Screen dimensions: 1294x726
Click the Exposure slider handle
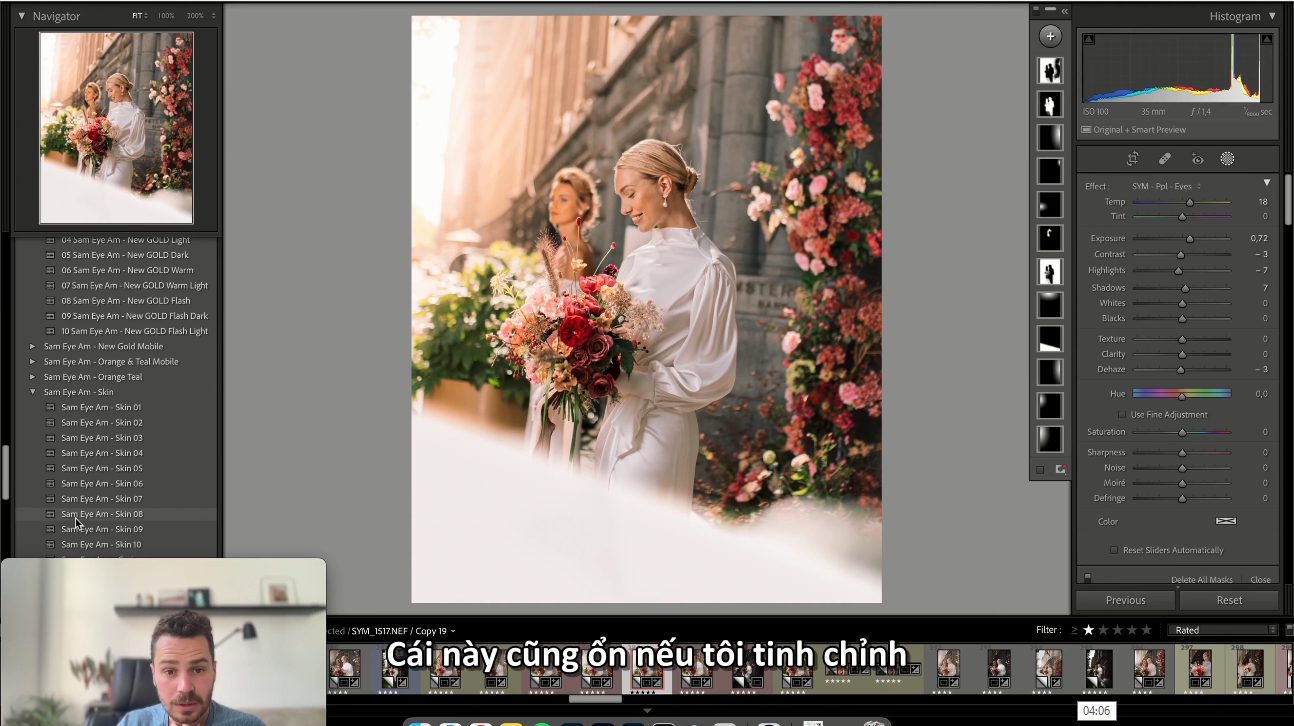click(x=1189, y=239)
